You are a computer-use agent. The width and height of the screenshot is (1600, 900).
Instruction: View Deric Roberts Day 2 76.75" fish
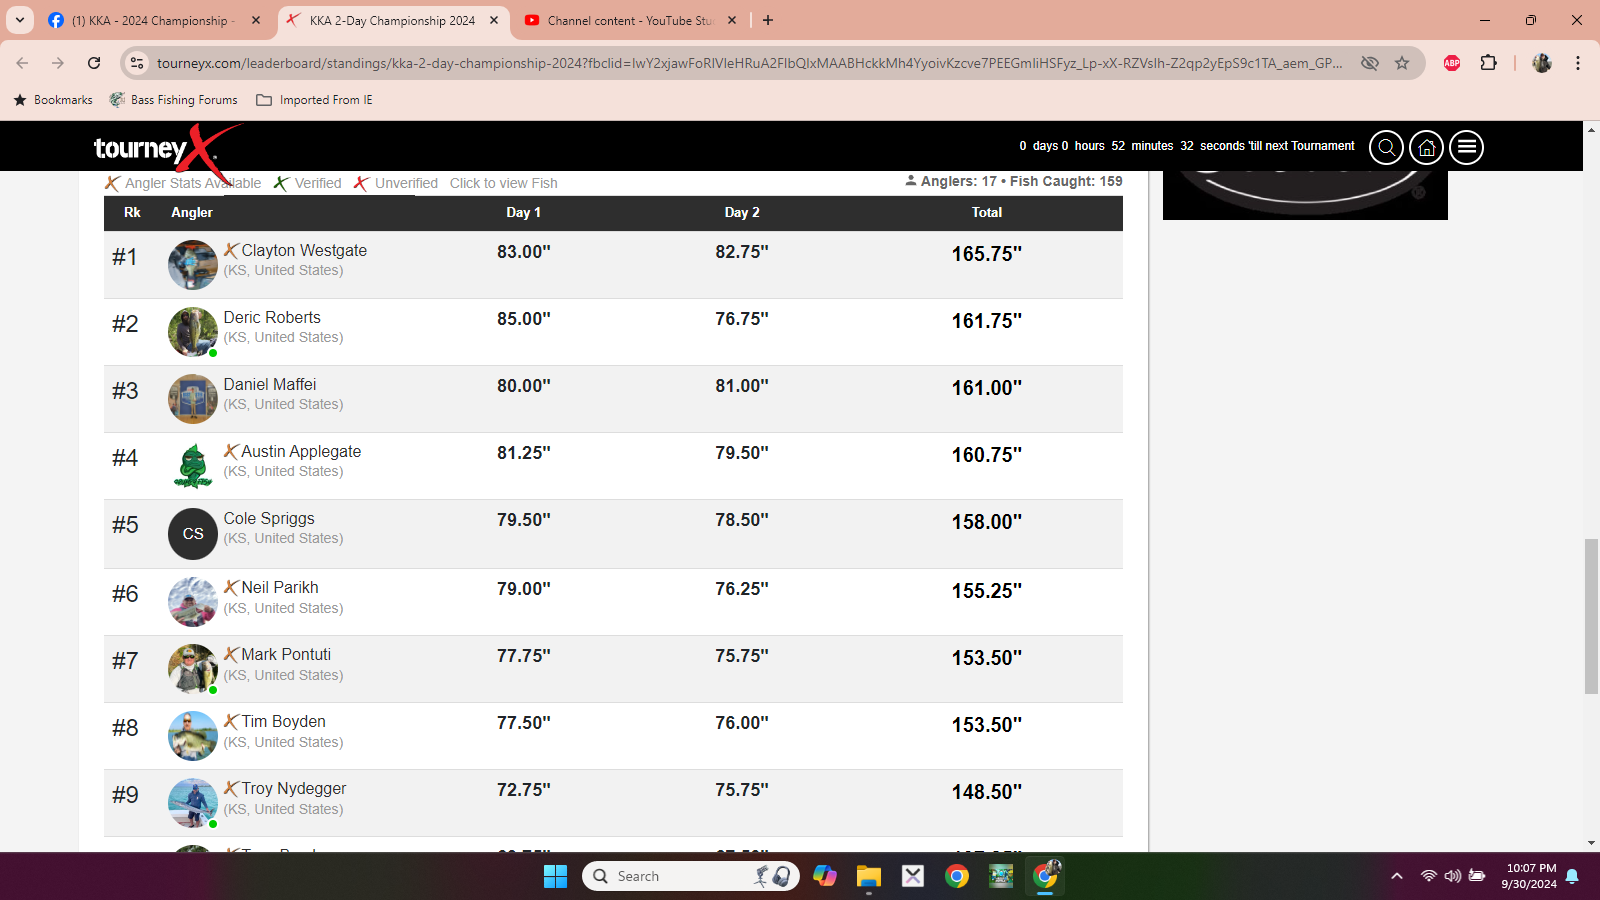pos(742,319)
